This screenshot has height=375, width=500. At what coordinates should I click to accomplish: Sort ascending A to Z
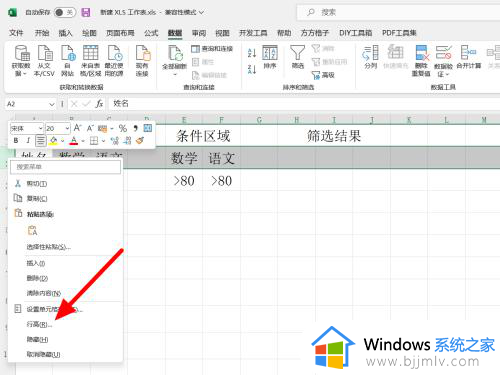252,53
